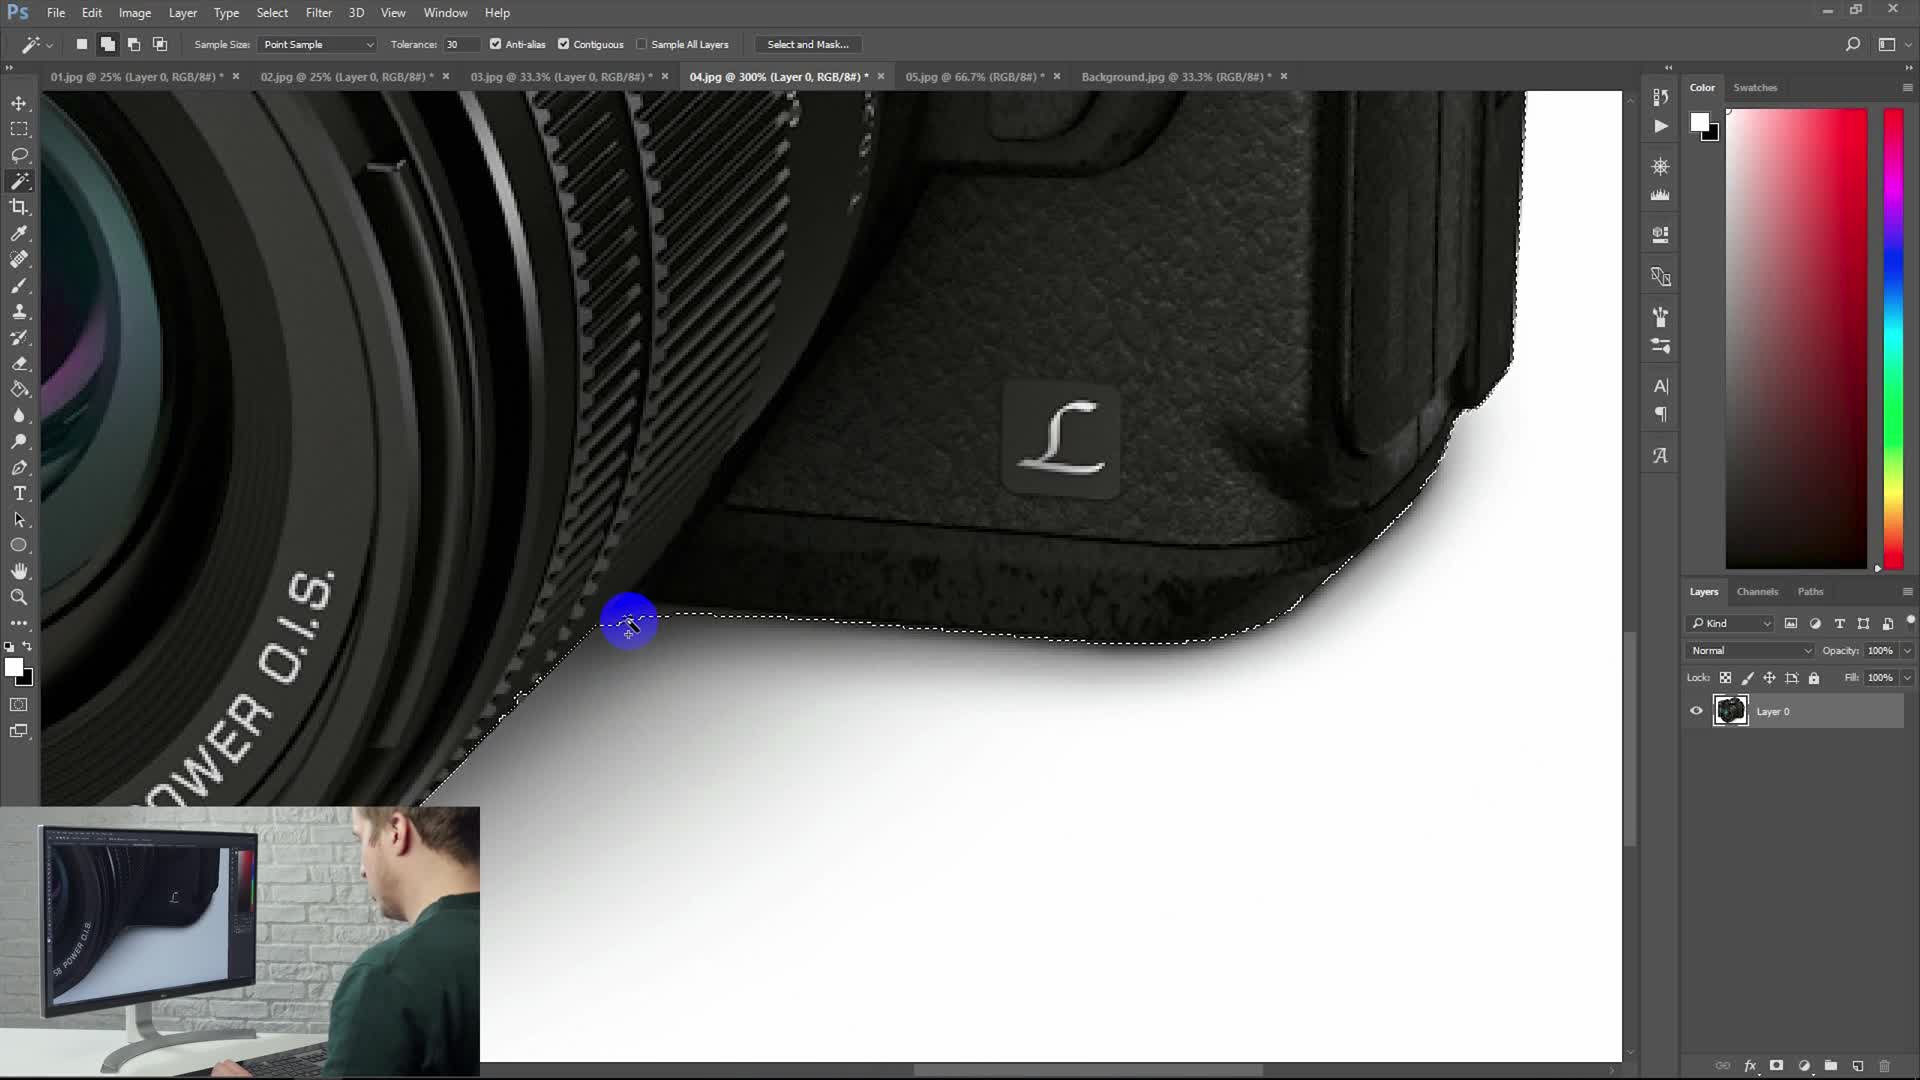Add a layer mask icon
Viewport: 1920px width, 1080px height.
coord(1777,1066)
